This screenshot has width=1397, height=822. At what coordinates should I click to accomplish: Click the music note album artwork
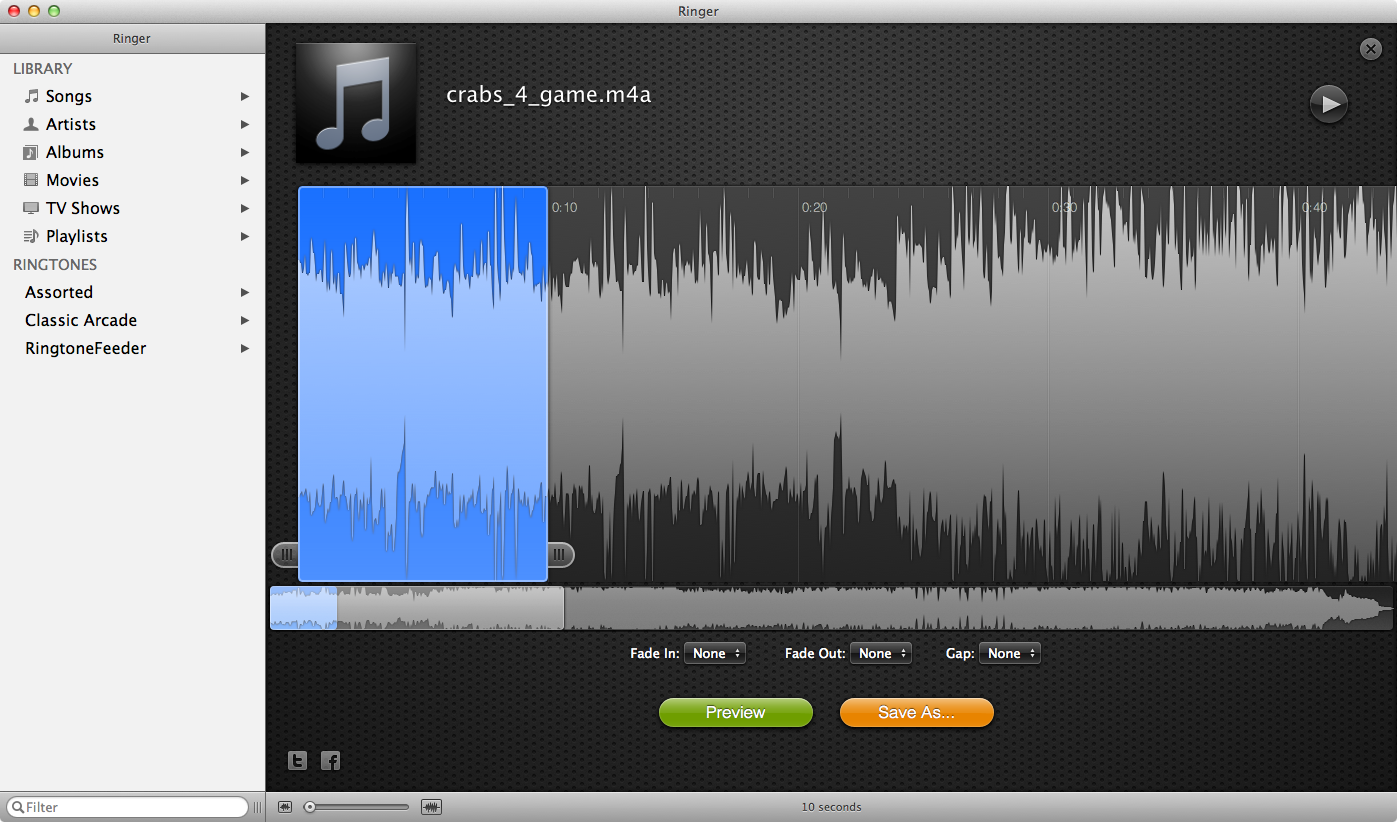356,103
